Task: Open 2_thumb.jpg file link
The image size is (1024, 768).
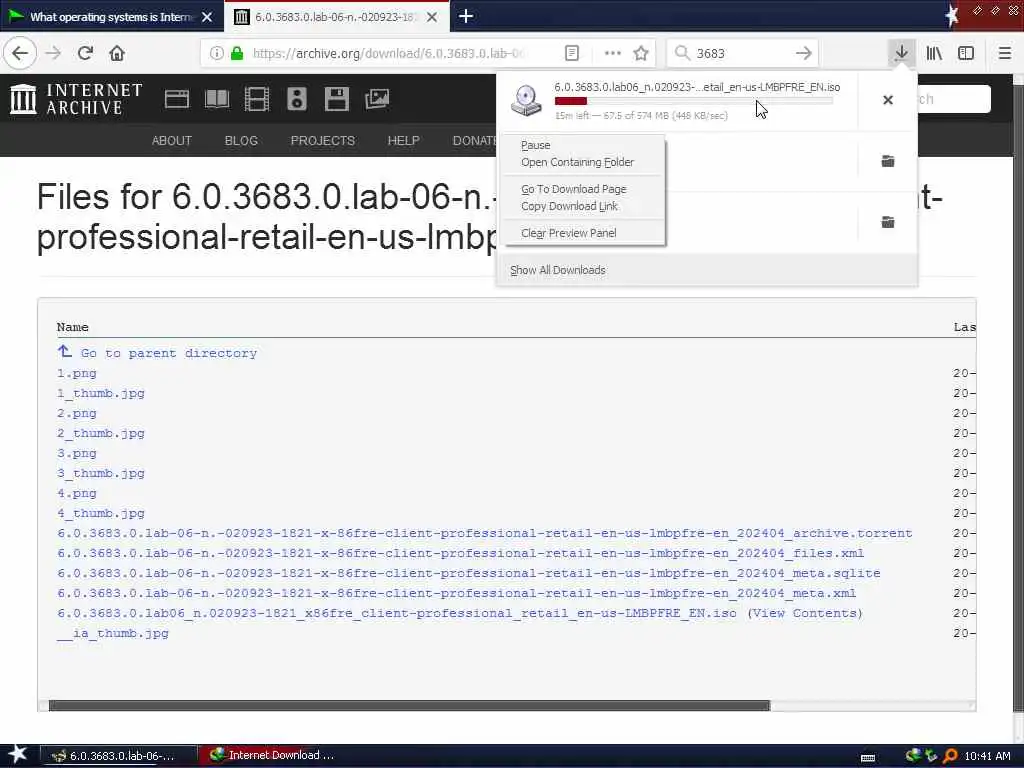Action: [x=101, y=433]
